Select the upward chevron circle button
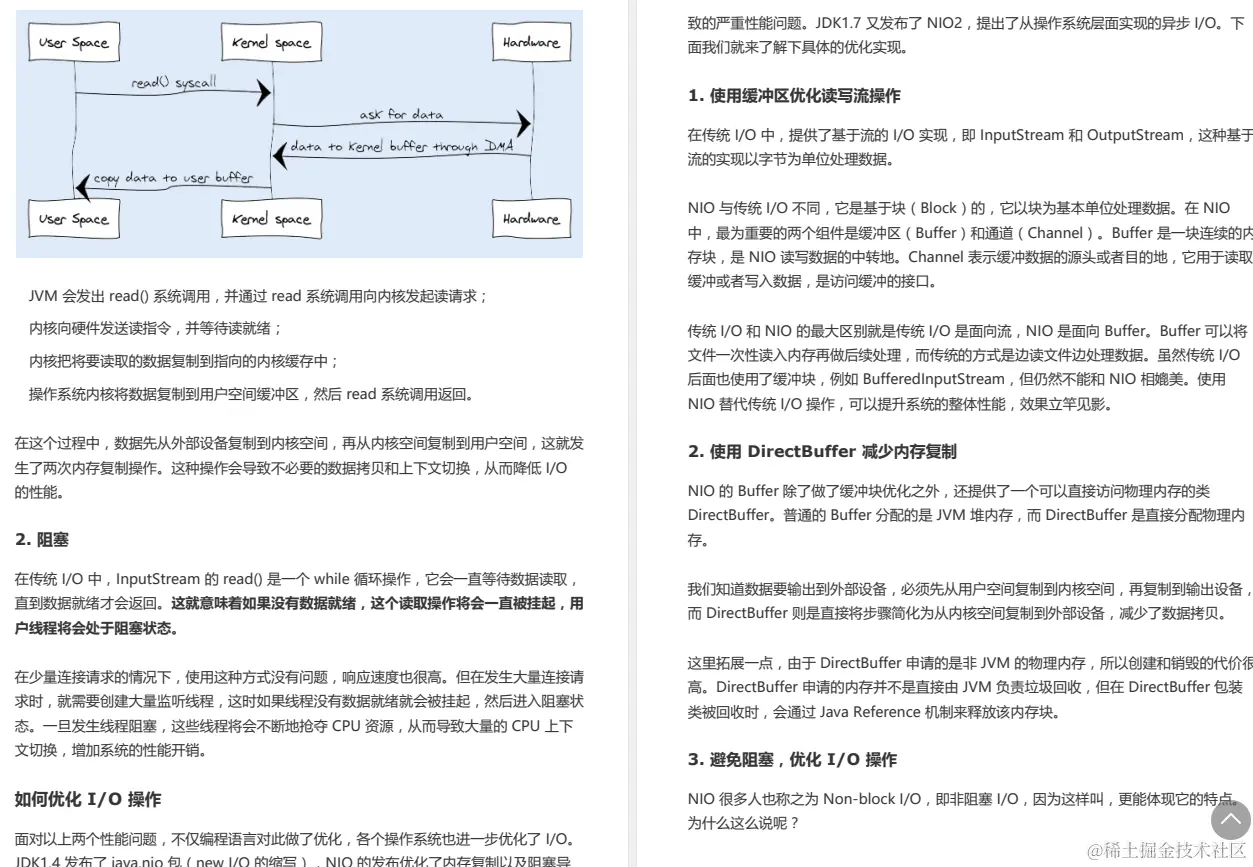 (x=1229, y=820)
